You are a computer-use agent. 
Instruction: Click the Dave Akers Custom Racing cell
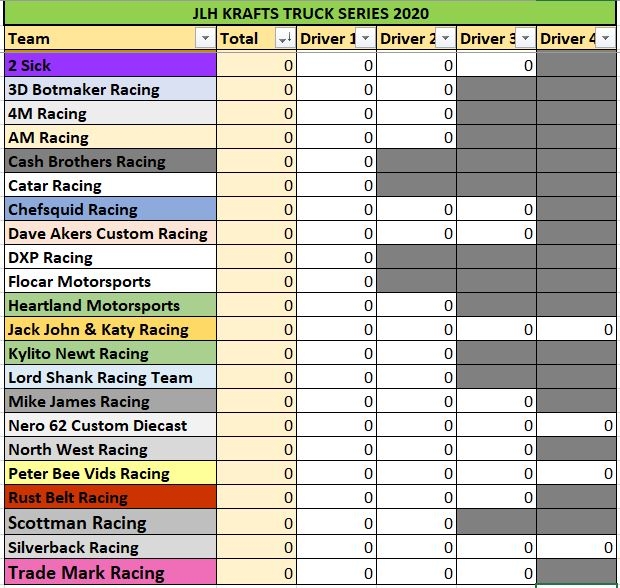(111, 233)
